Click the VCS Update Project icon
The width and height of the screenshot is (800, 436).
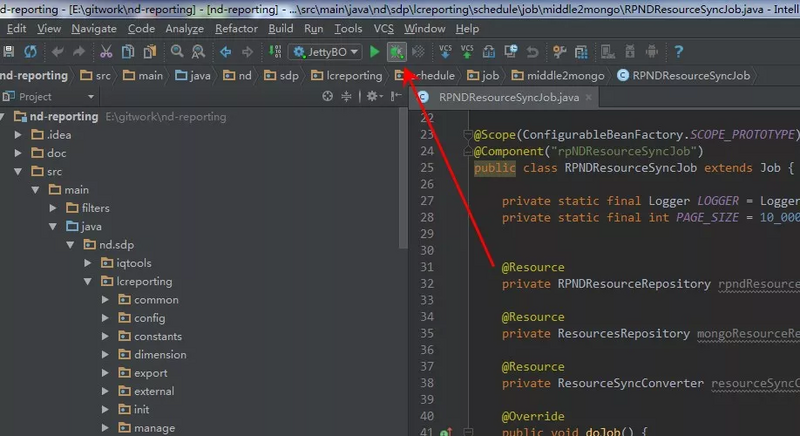(445, 52)
